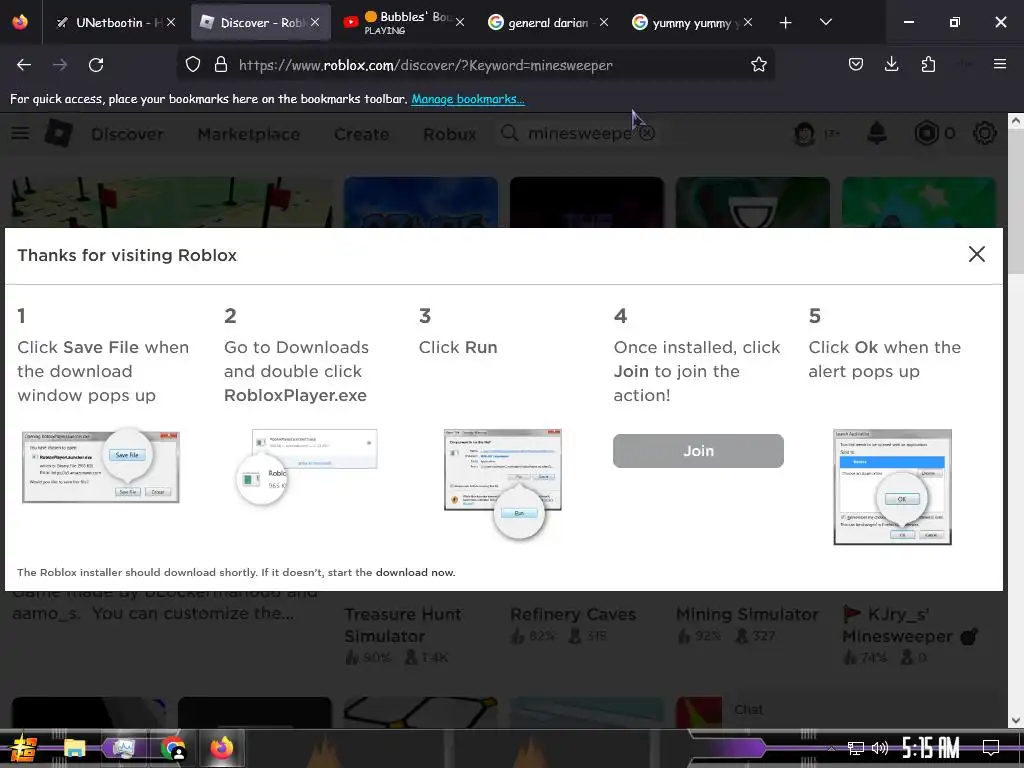Open the Roblox hamburger side menu
Image resolution: width=1024 pixels, height=768 pixels.
point(20,133)
